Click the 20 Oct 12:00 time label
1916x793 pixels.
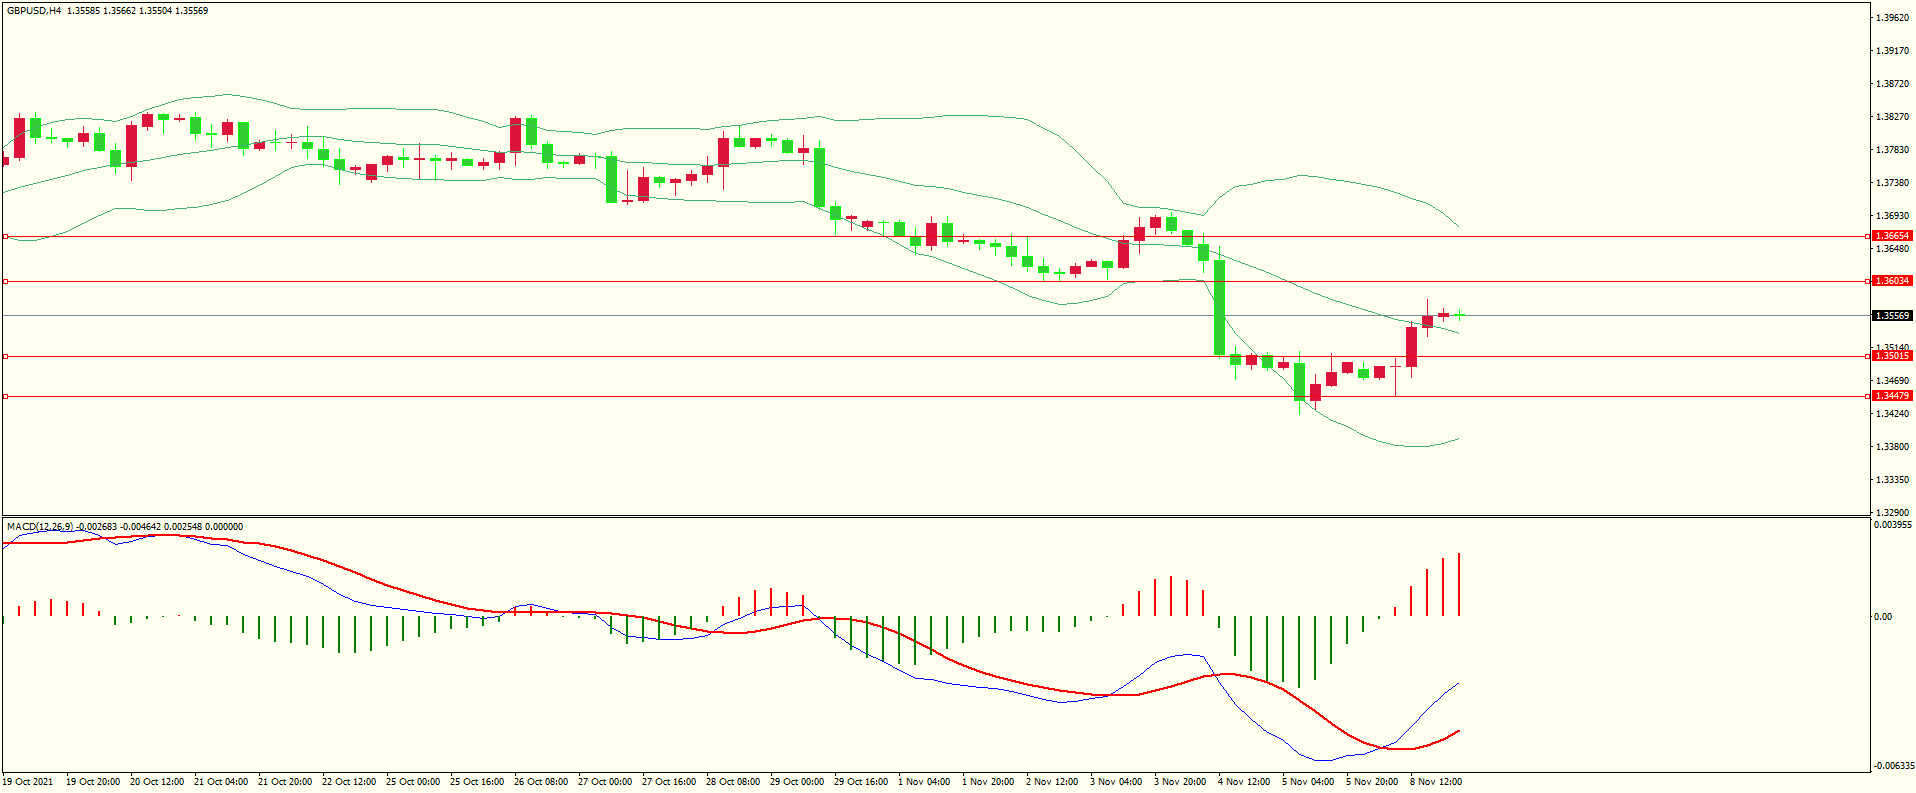coord(157,782)
